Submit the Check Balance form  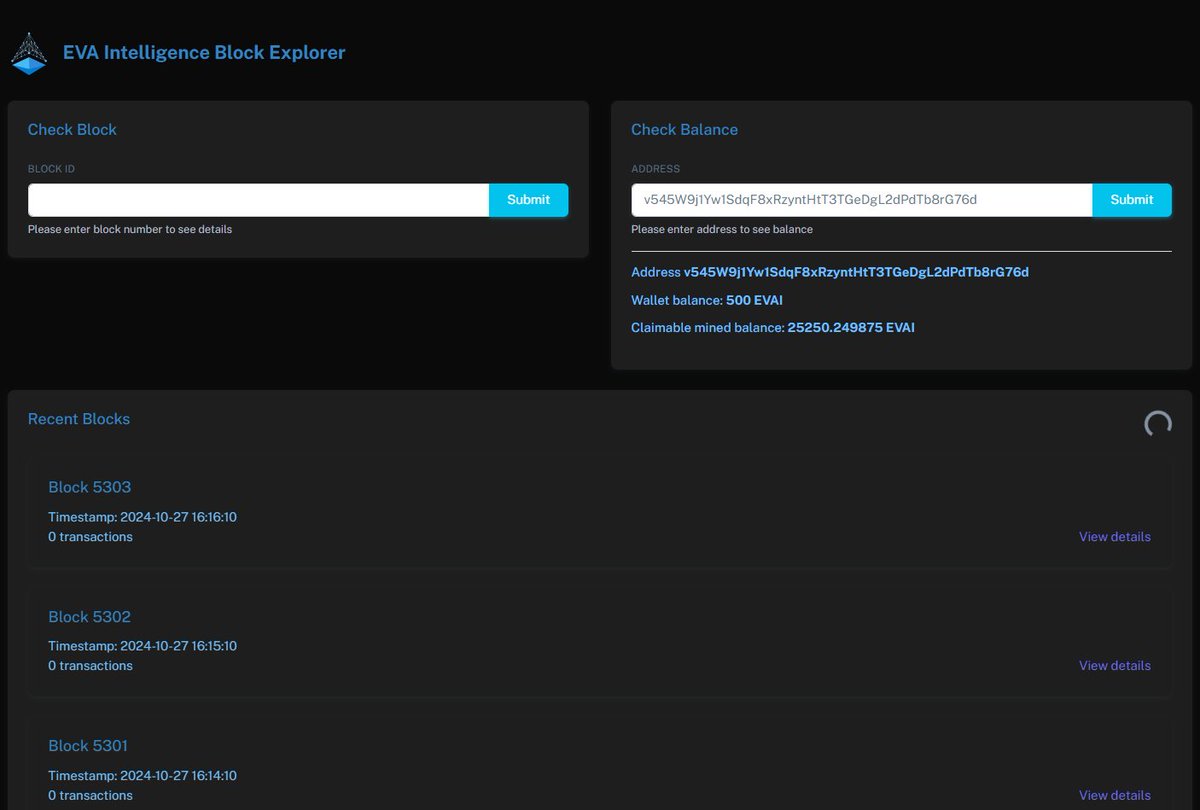[1131, 200]
